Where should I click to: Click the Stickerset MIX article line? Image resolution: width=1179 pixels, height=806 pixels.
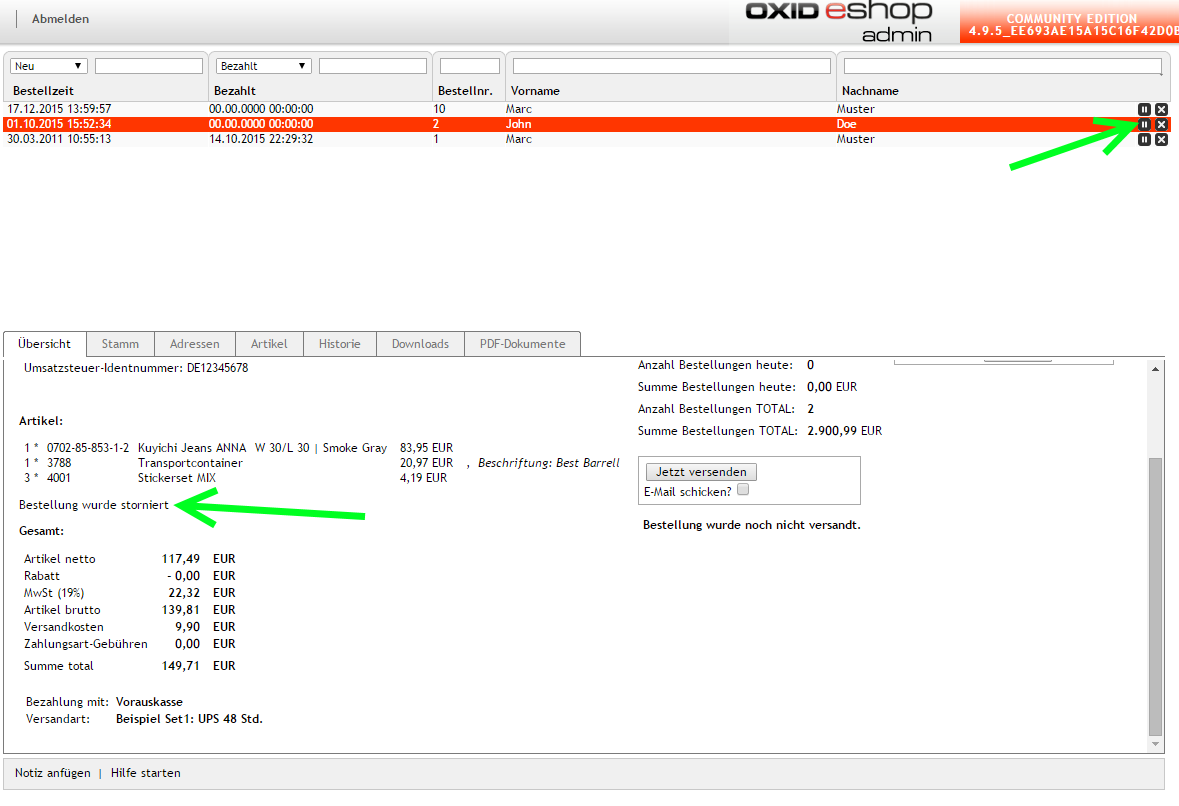click(177, 478)
